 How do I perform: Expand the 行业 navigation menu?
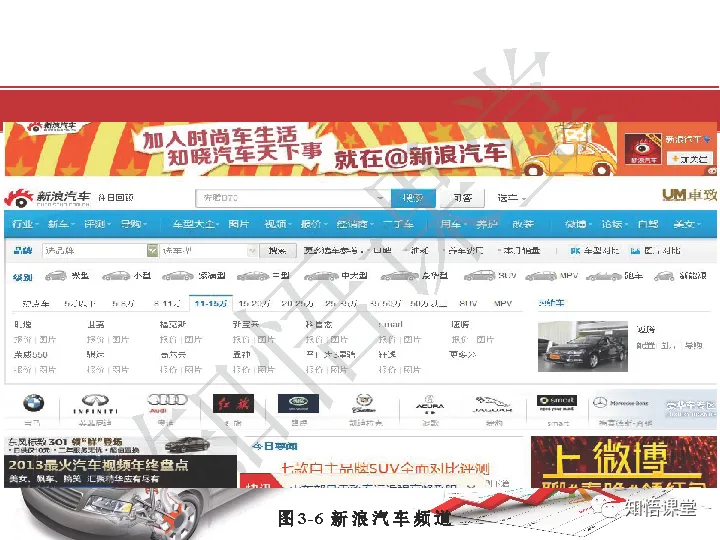25,224
